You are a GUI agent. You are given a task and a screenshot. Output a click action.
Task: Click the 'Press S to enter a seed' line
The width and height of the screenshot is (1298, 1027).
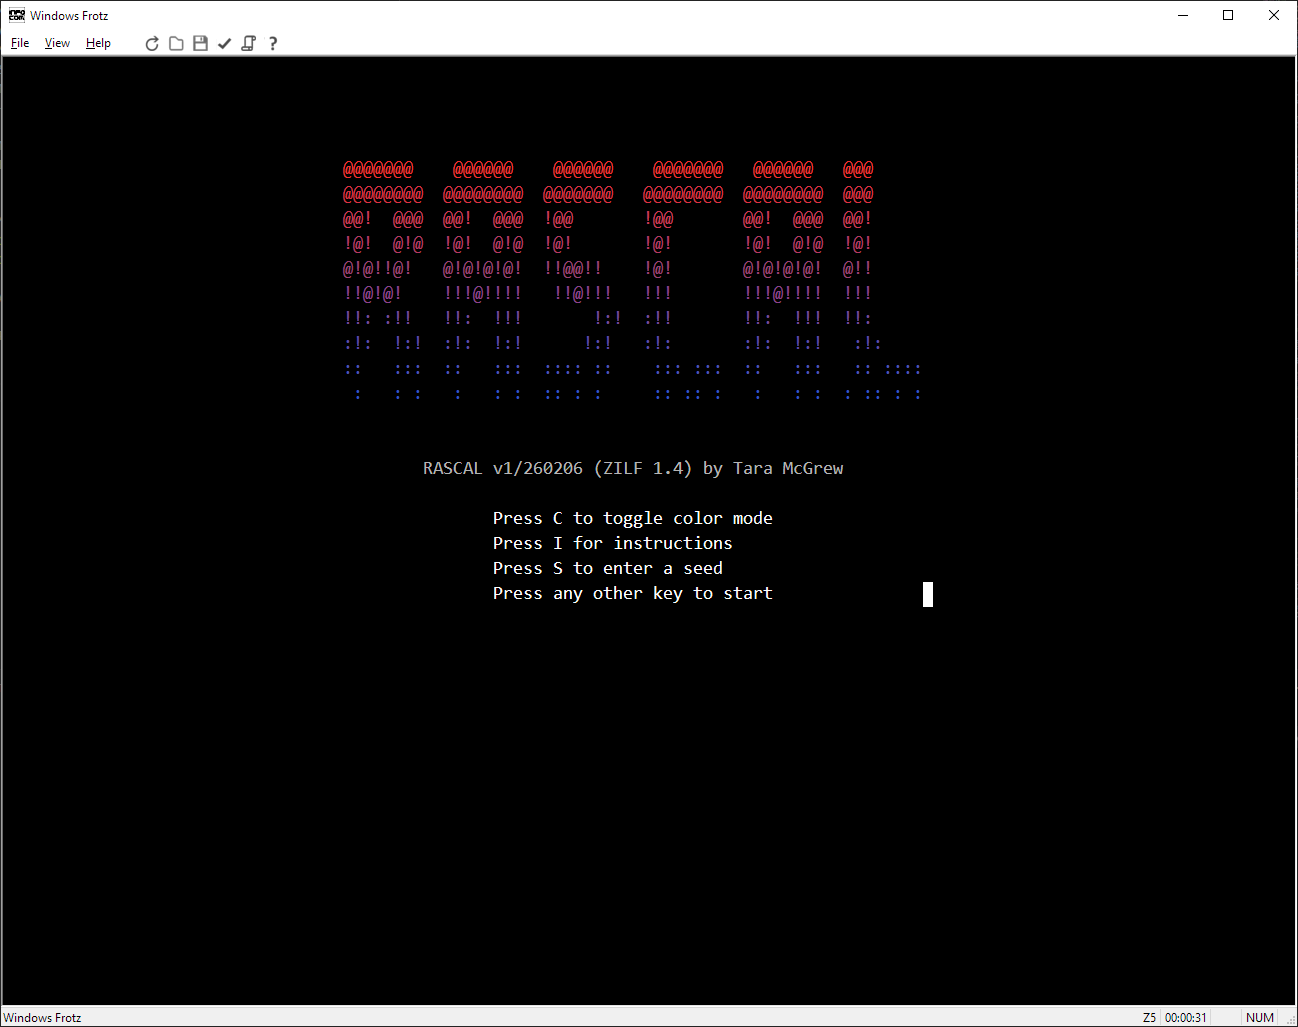(607, 568)
